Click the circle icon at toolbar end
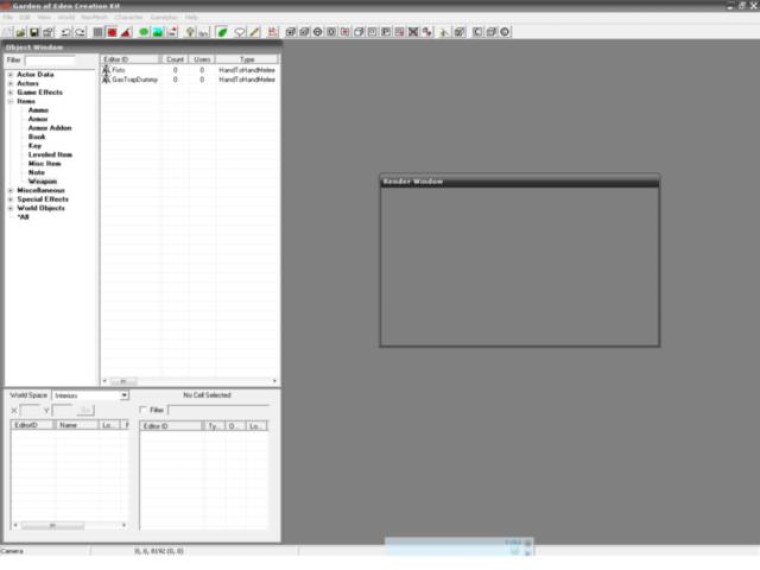Image resolution: width=760 pixels, height=570 pixels. pyautogui.click(x=505, y=32)
